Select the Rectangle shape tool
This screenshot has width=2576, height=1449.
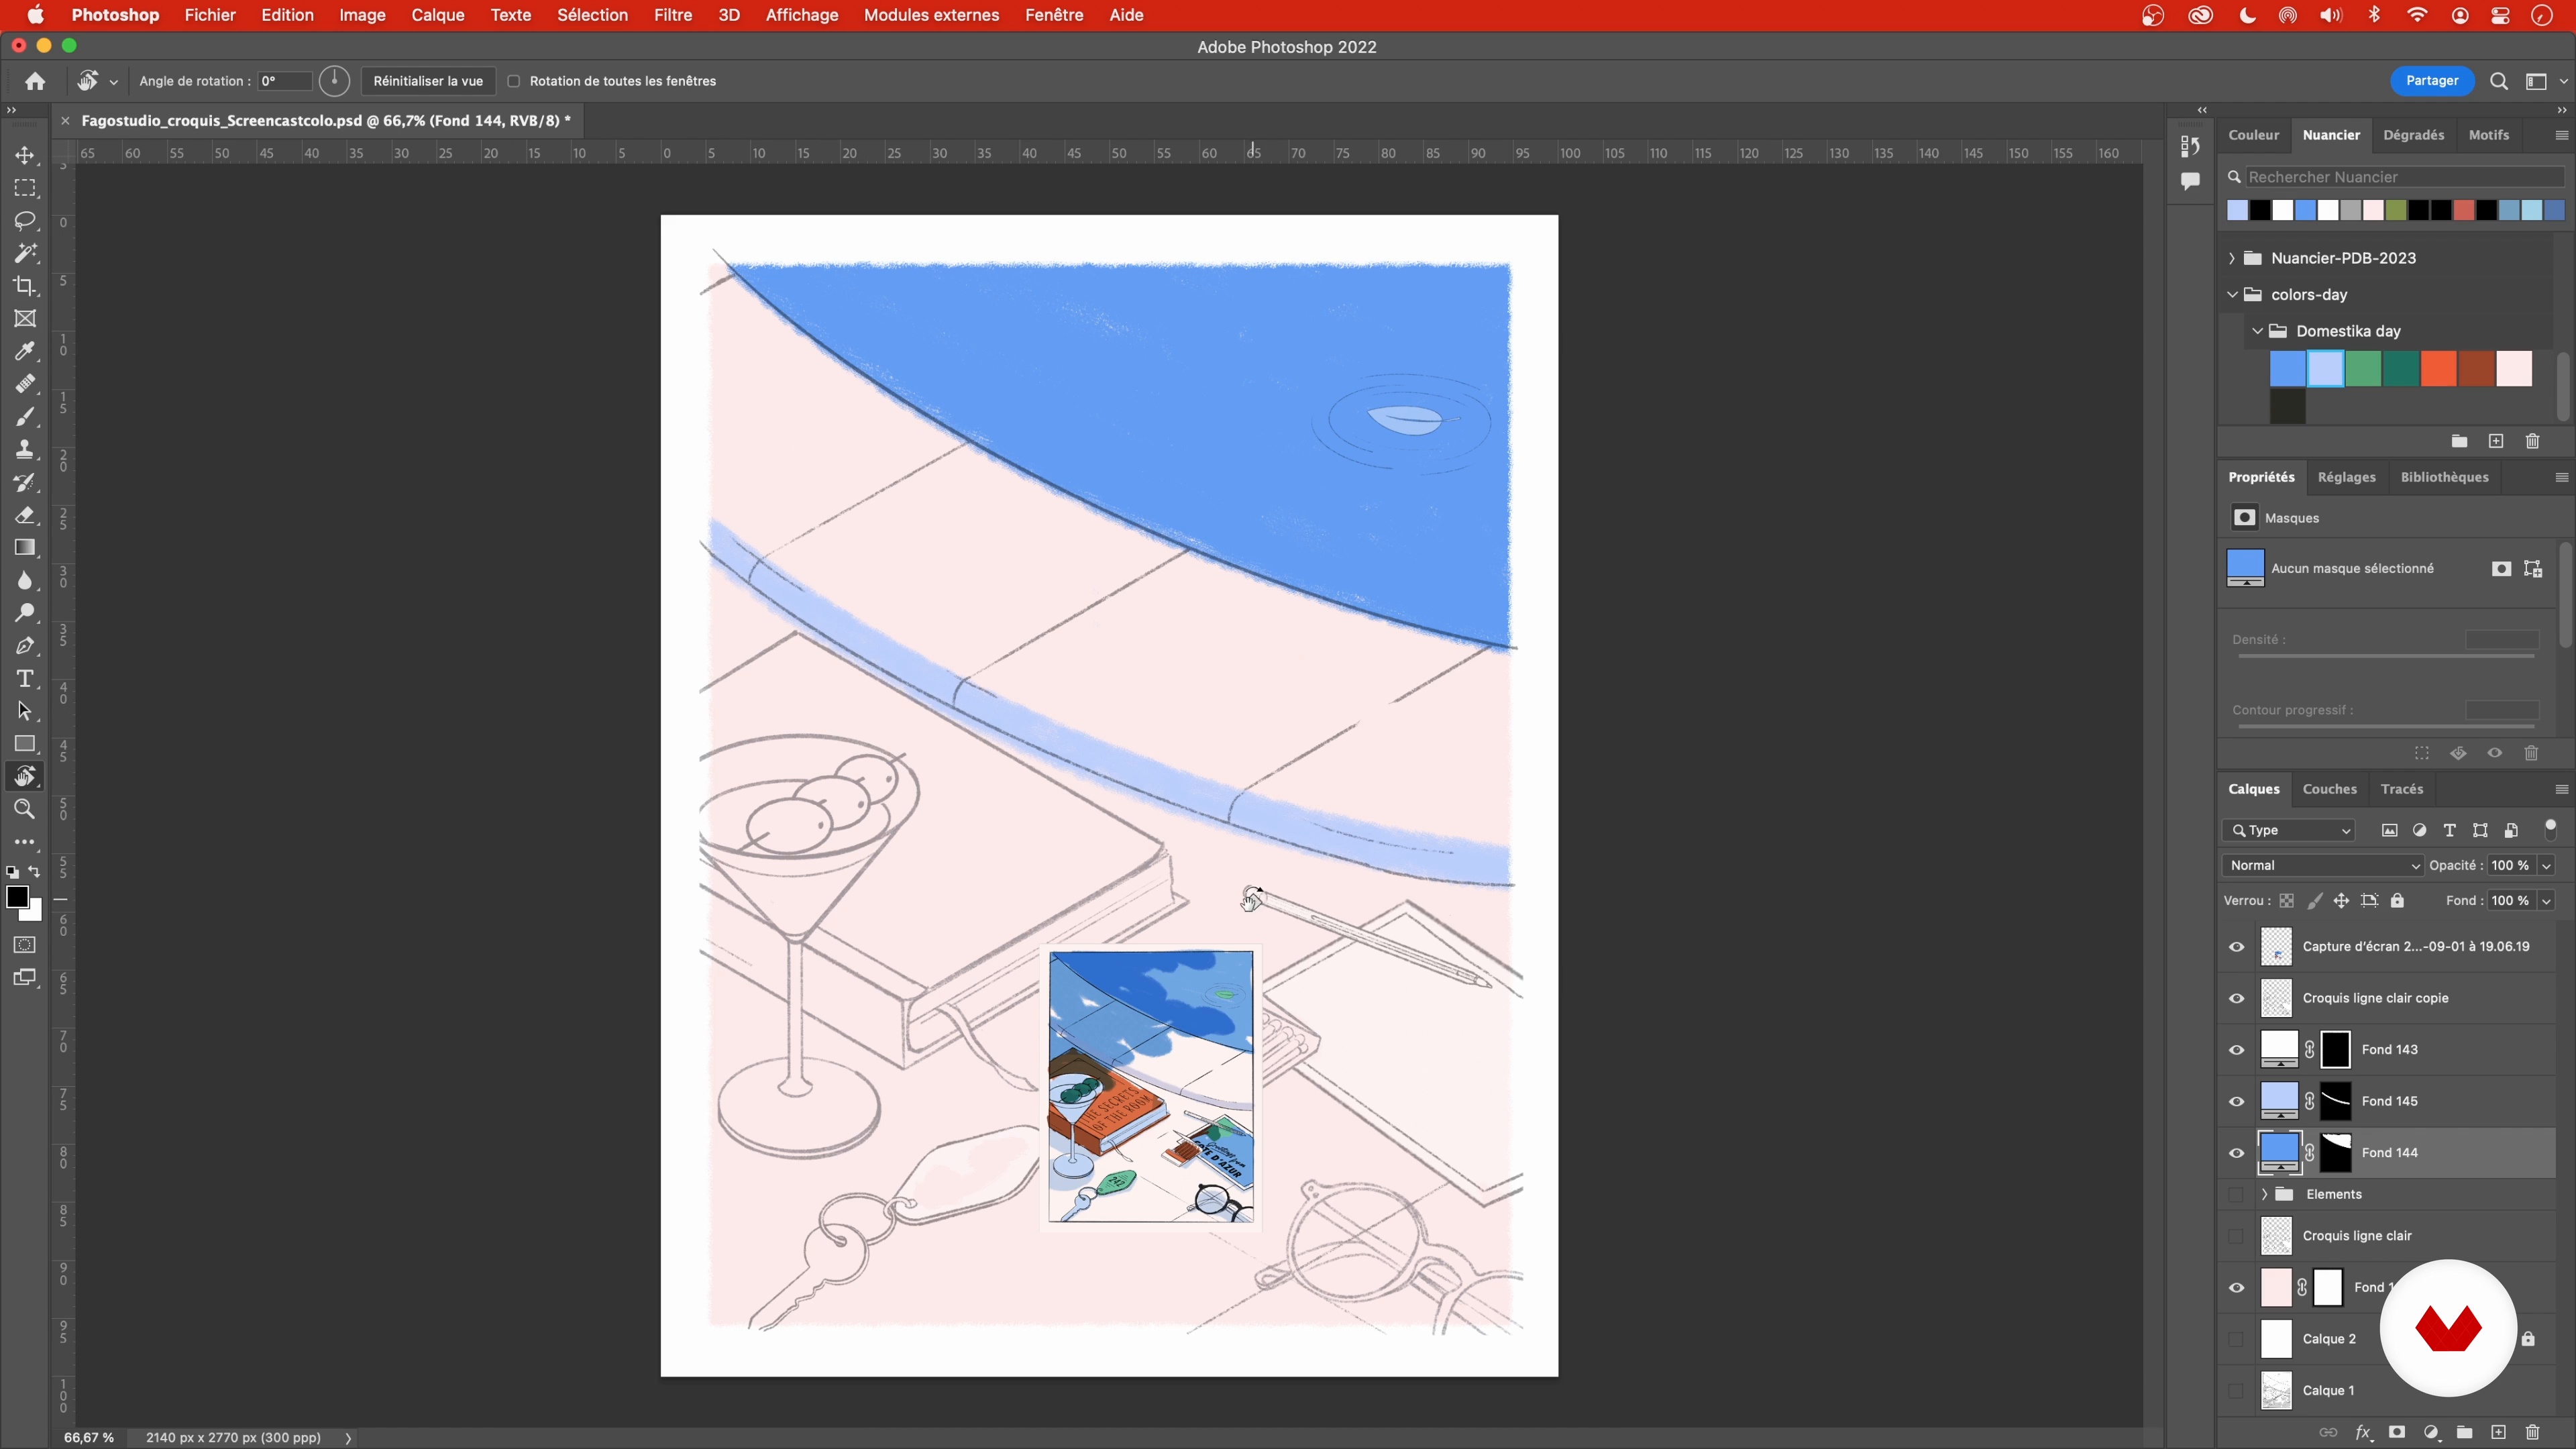(25, 744)
